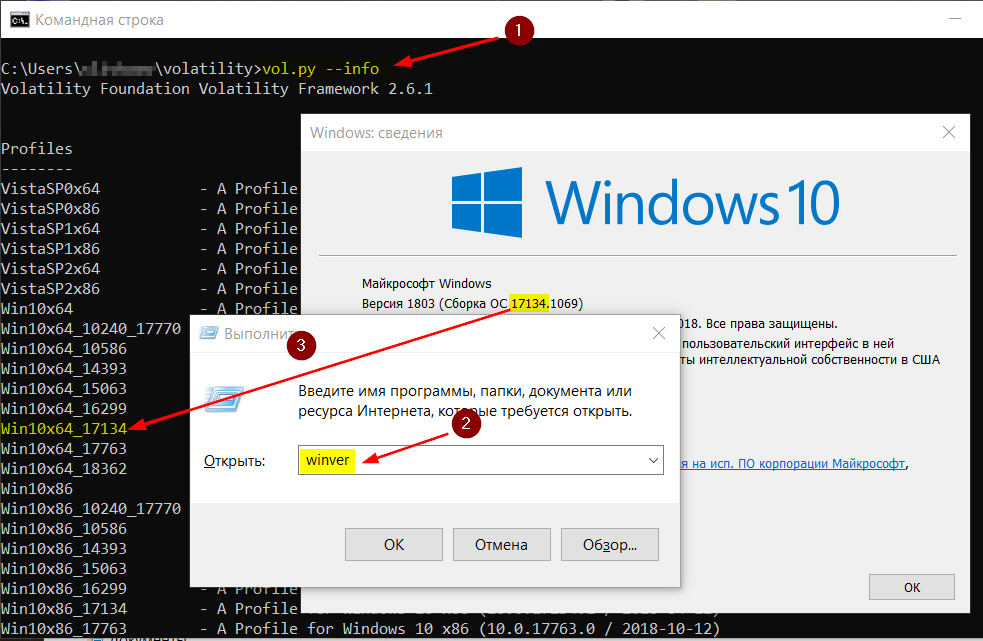983x641 pixels.
Task: Click the "Майкрософт Windows" text in winver
Action: [x=427, y=283]
